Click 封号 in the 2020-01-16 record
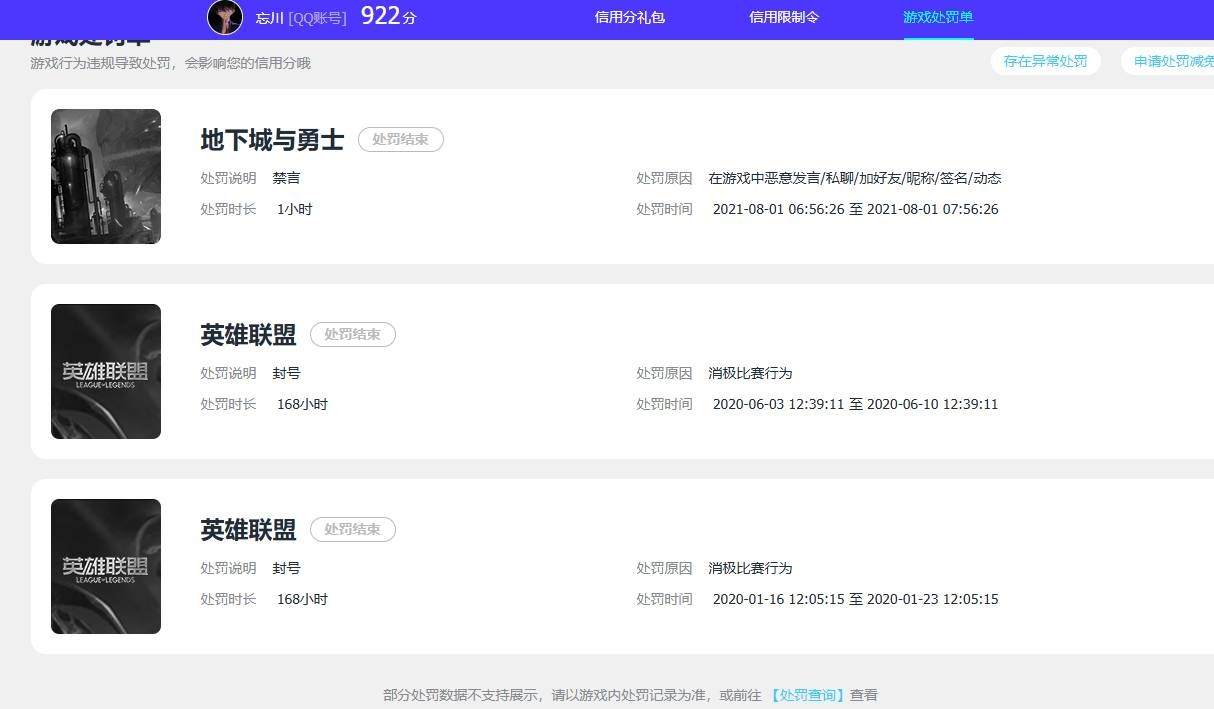Viewport: 1214px width, 709px height. [286, 568]
